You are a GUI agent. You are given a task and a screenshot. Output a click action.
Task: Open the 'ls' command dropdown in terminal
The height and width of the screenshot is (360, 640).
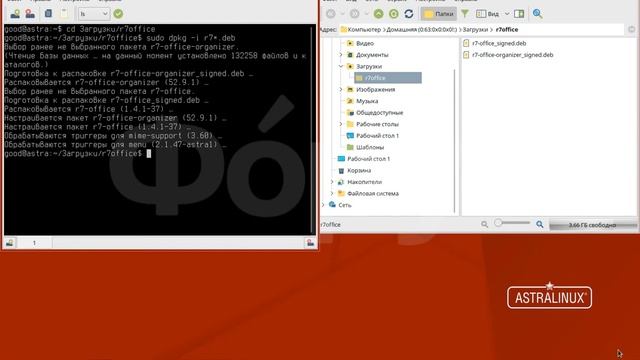pyautogui.click(x=94, y=14)
